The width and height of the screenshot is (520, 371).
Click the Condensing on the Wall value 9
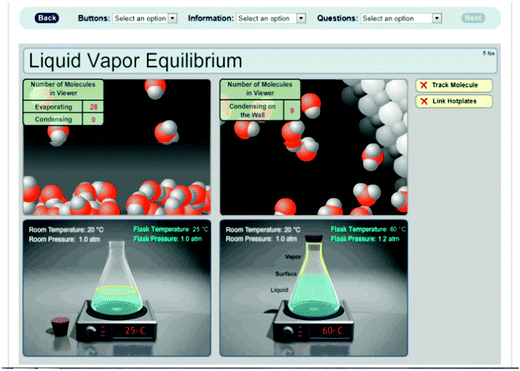[x=292, y=111]
